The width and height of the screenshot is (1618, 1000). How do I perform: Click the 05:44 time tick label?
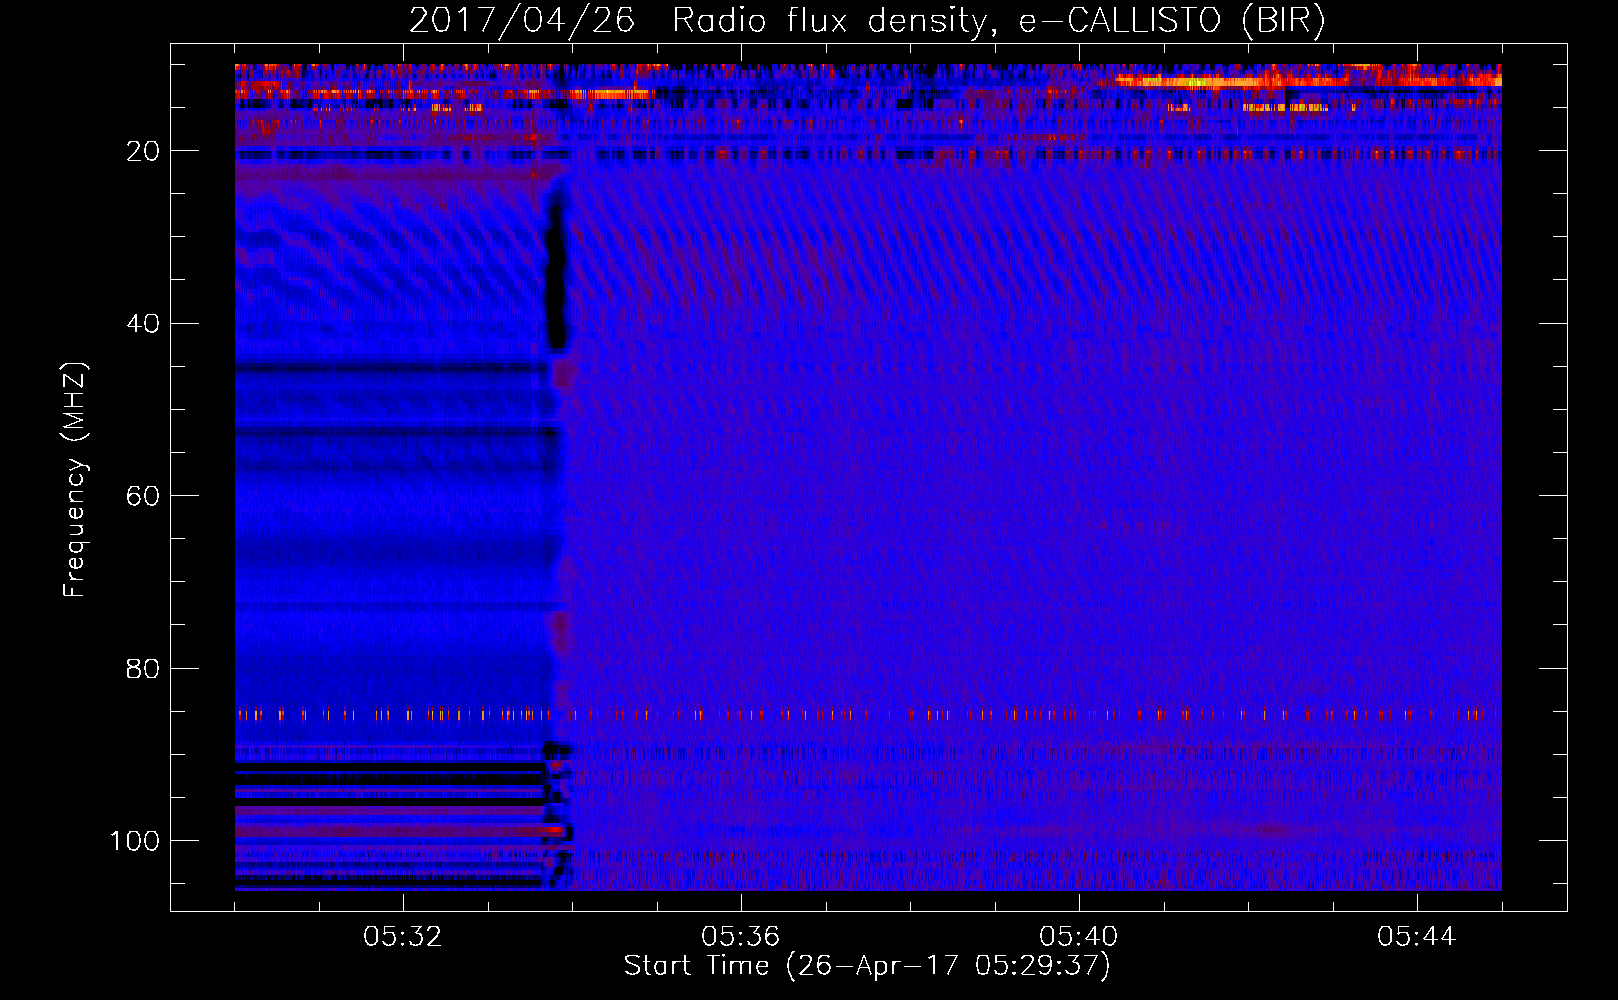click(1417, 937)
